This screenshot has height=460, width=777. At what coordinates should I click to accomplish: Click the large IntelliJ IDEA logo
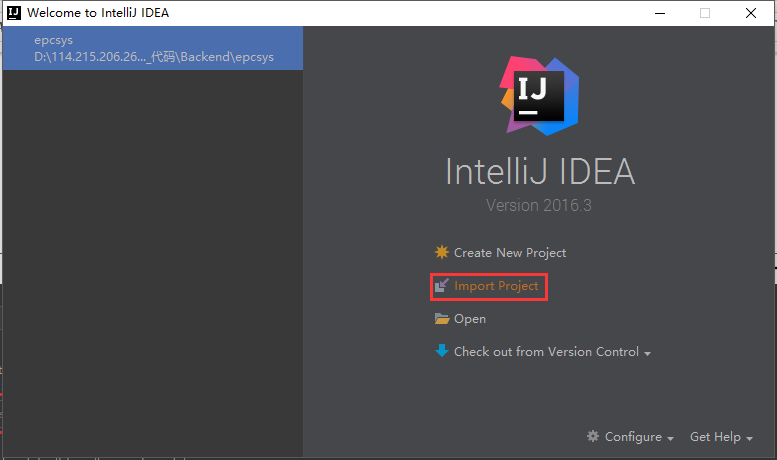(x=540, y=96)
